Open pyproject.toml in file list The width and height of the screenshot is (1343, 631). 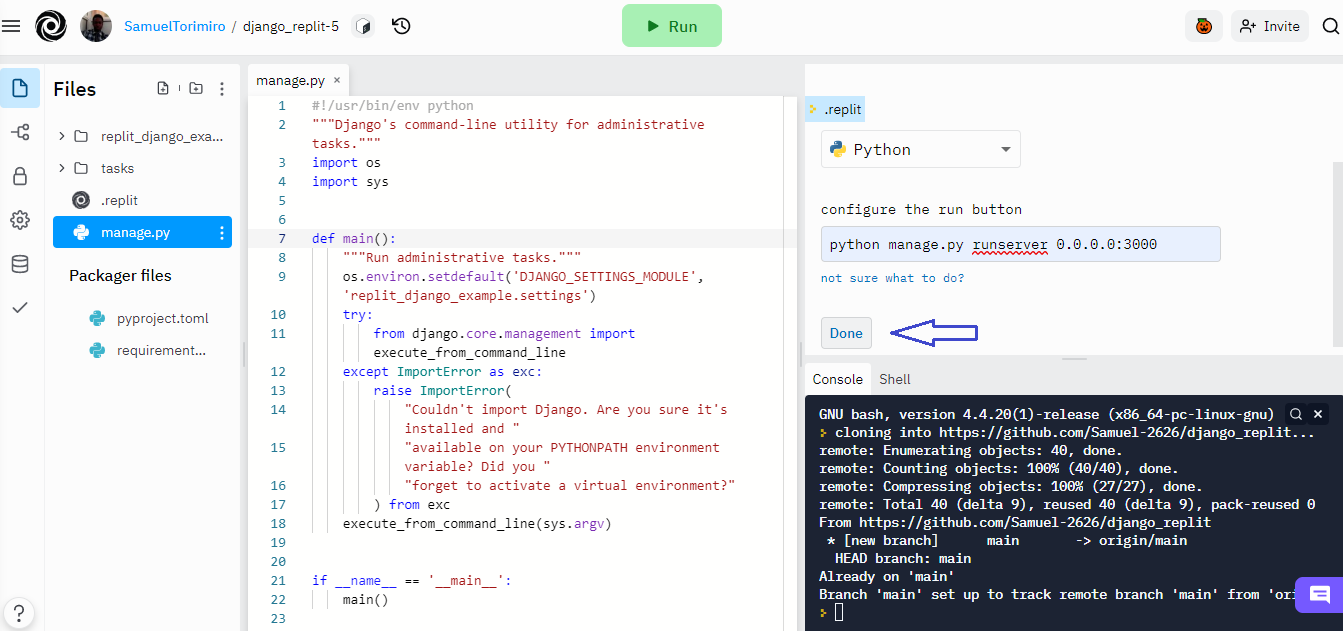(x=162, y=318)
